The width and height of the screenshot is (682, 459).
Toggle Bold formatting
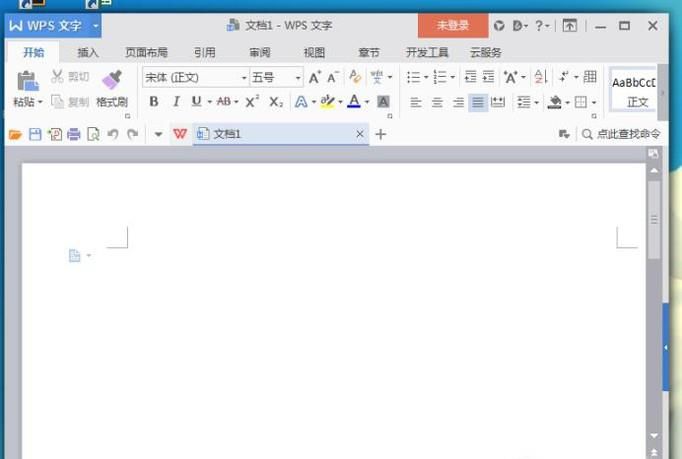pyautogui.click(x=154, y=101)
